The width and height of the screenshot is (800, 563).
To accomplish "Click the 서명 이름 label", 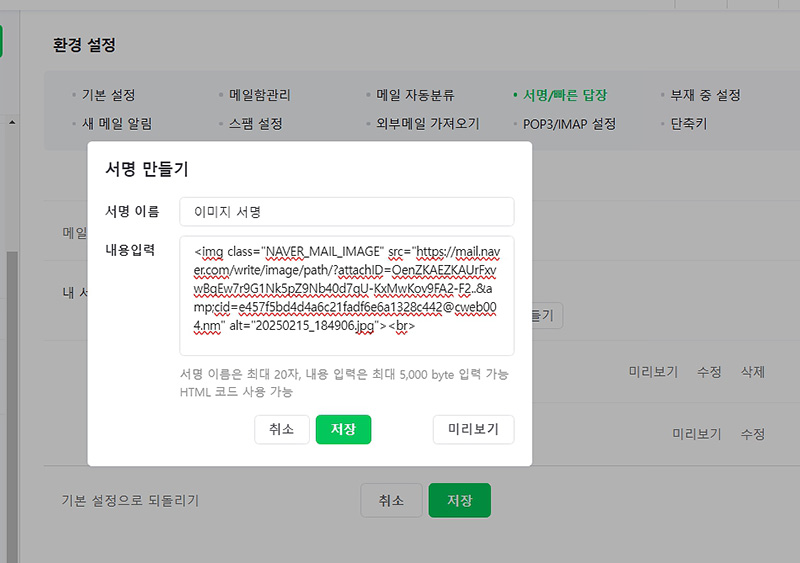I will (x=132, y=211).
